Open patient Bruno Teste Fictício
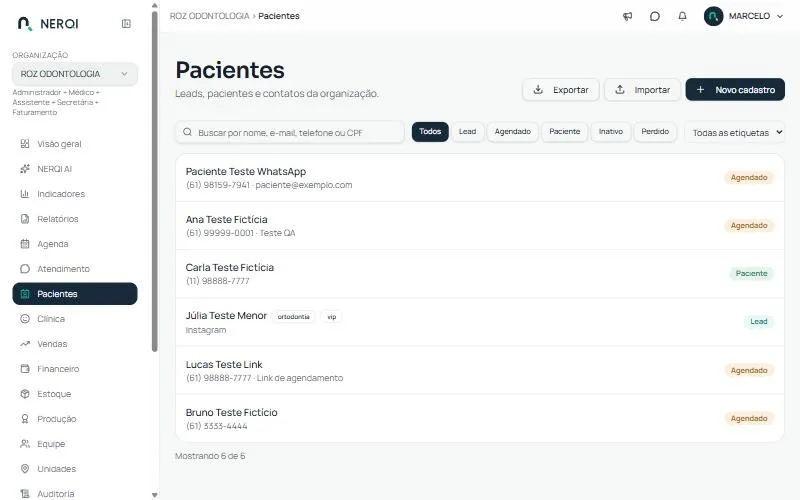The width and height of the screenshot is (800, 500). point(480,418)
